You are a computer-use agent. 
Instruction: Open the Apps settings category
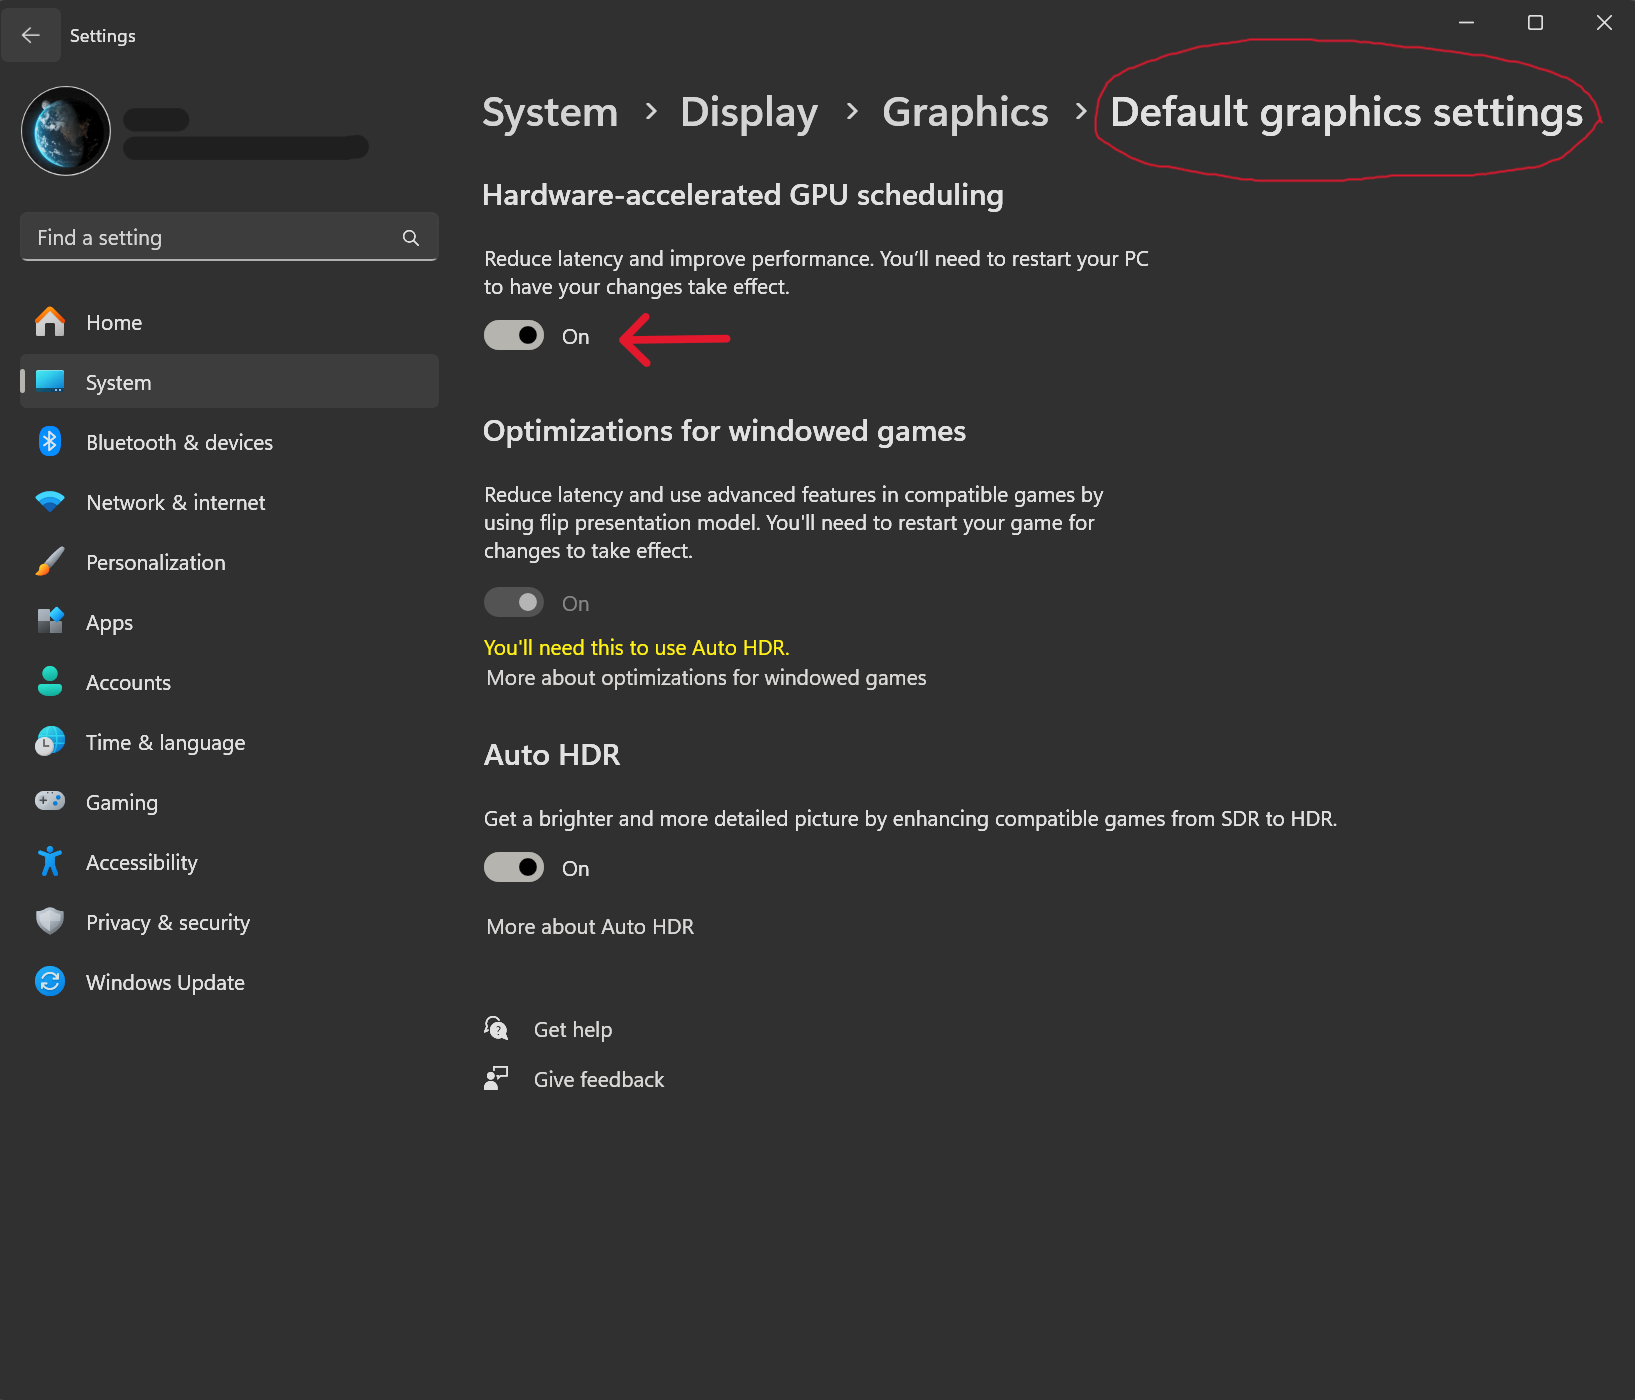(x=109, y=622)
